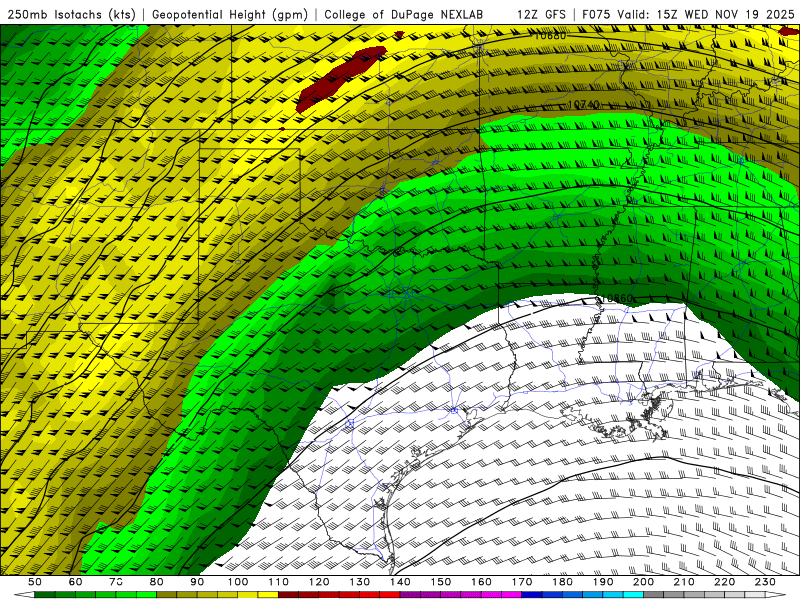This screenshot has height=600, width=800.
Task: Click the 160 label on the color scale
Action: [x=481, y=582]
